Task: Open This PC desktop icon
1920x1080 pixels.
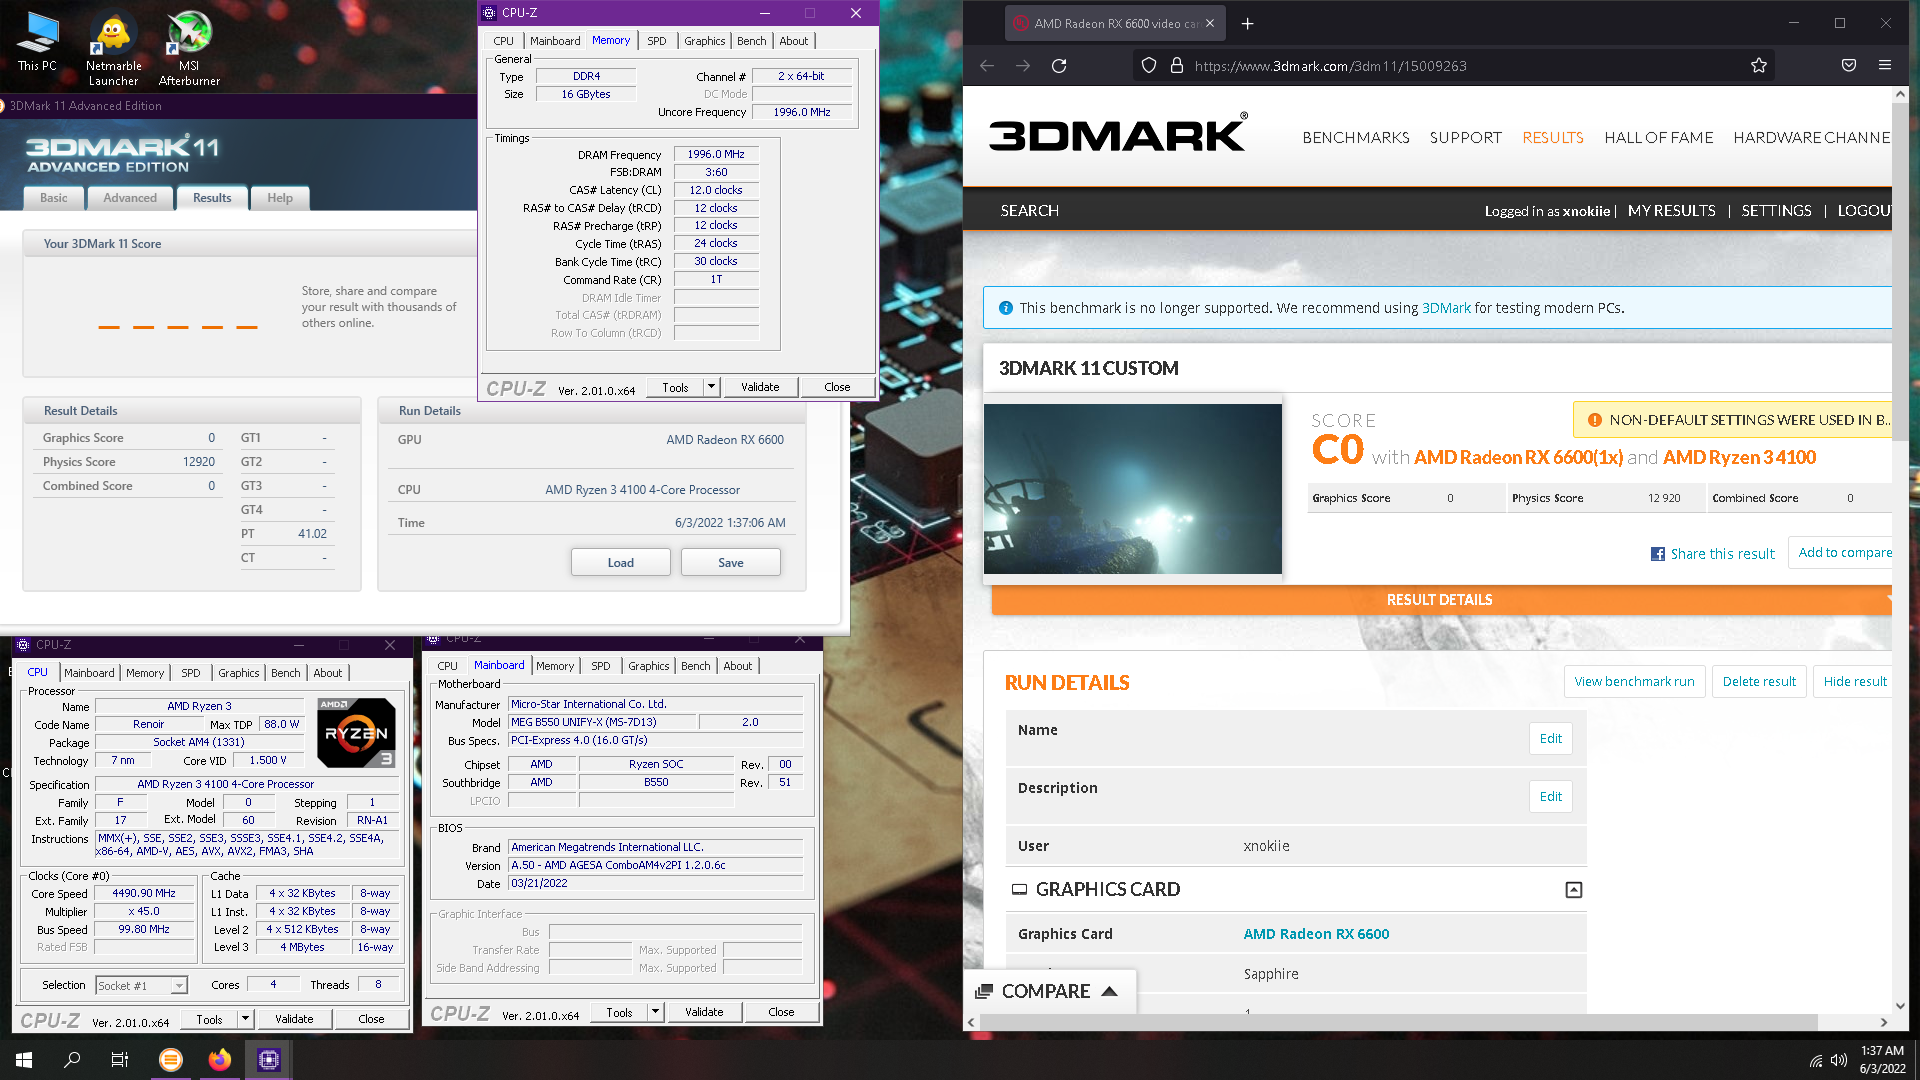Action: 37,42
